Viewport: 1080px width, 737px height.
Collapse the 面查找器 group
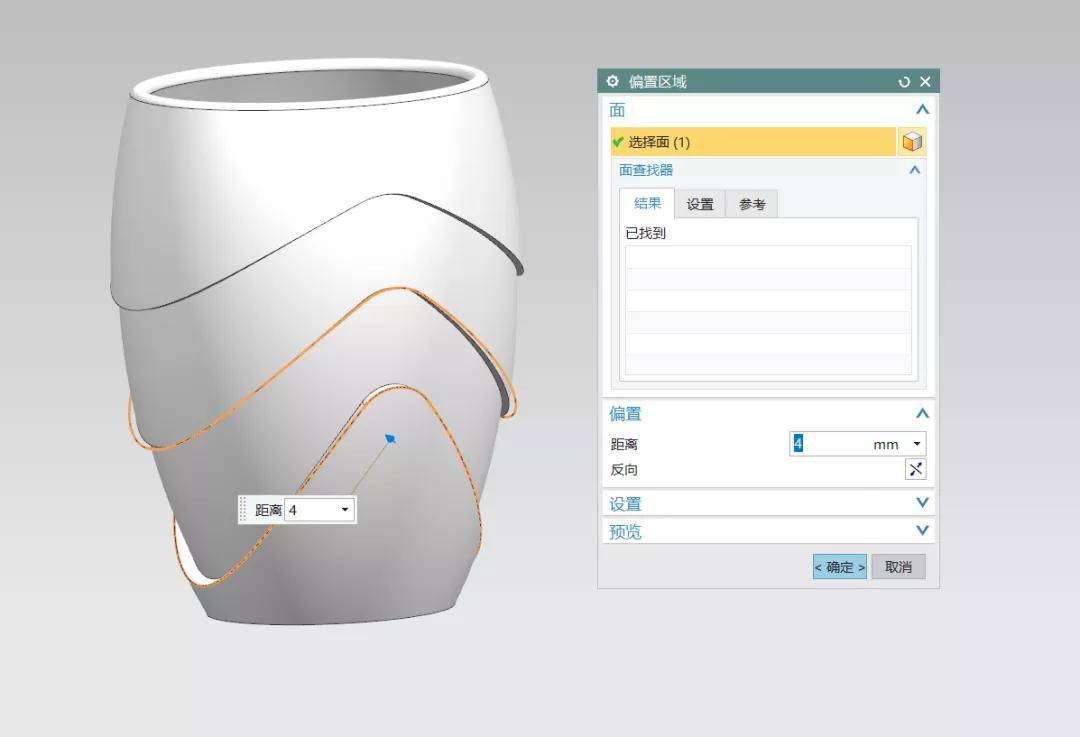point(914,170)
